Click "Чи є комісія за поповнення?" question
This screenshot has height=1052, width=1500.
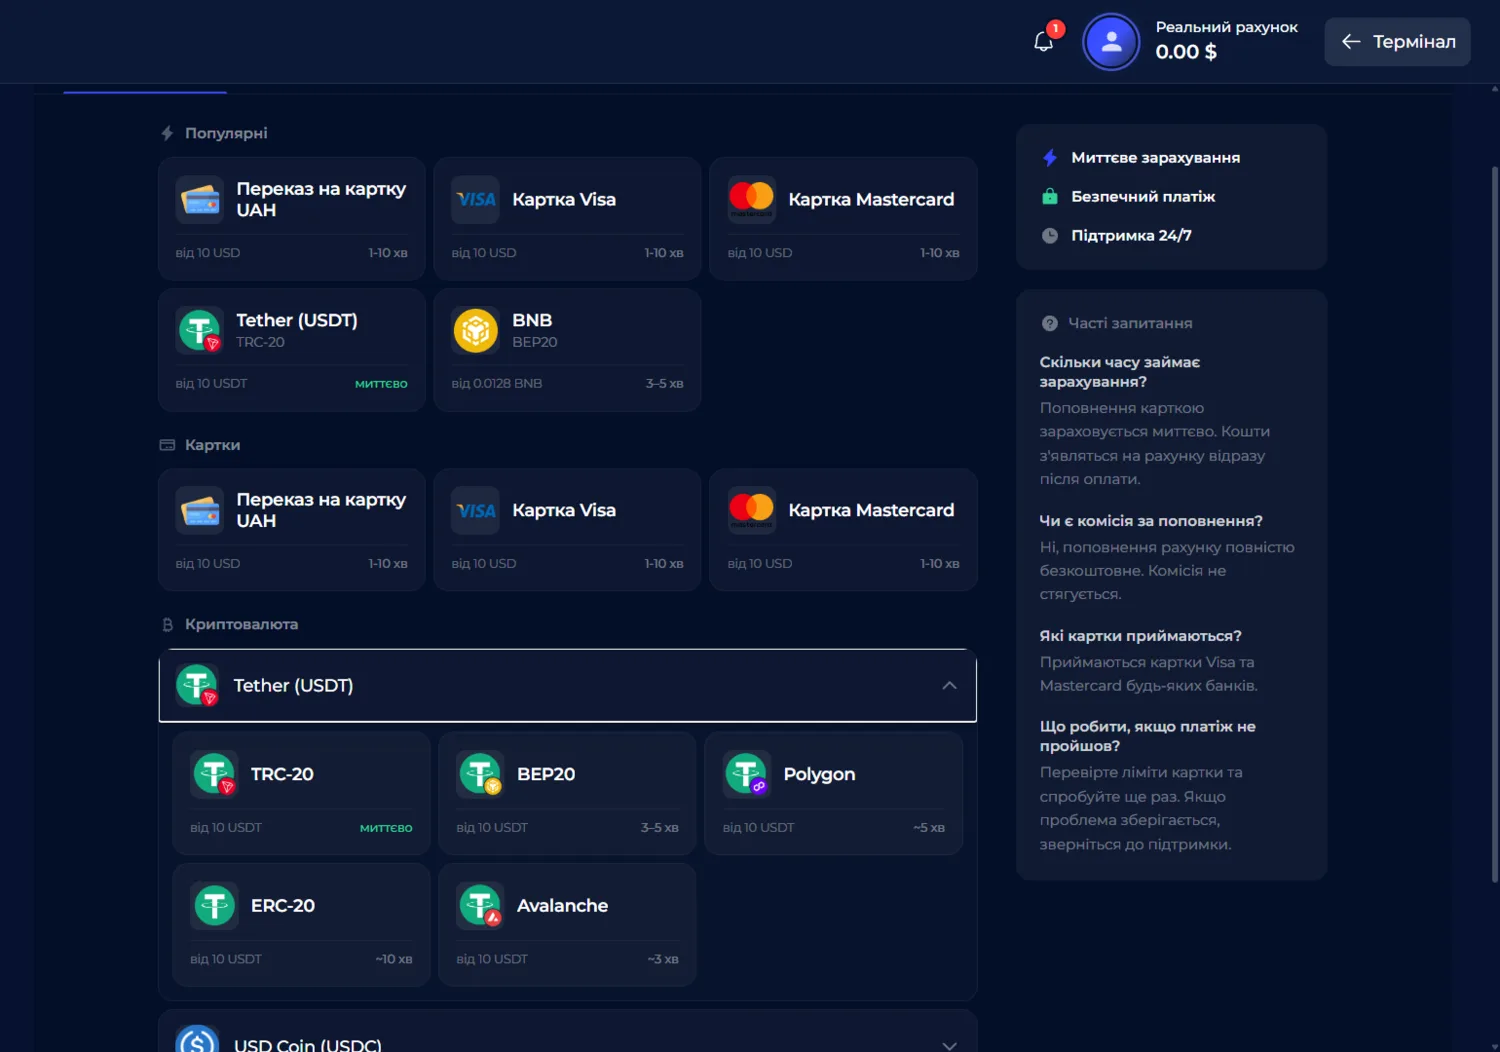[1151, 521]
